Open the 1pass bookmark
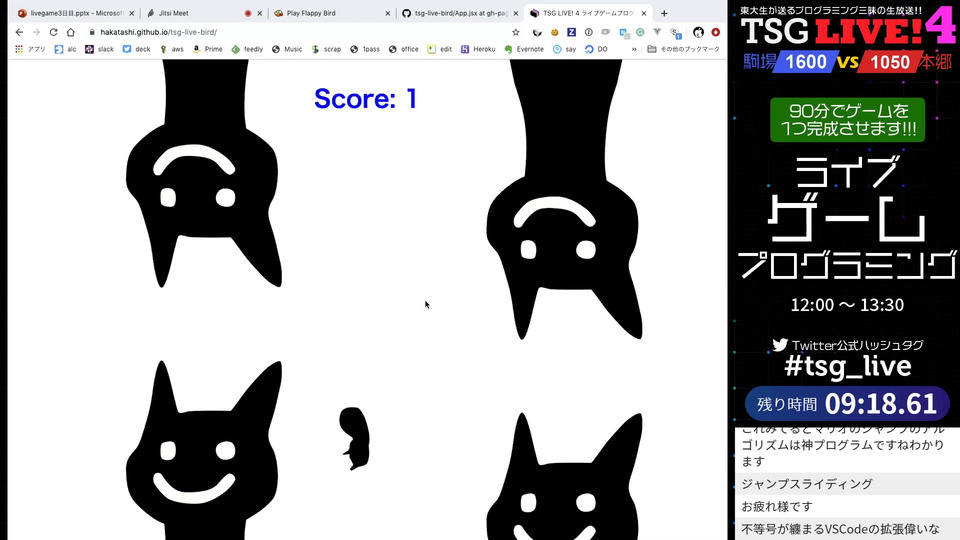The height and width of the screenshot is (540, 960). (365, 49)
